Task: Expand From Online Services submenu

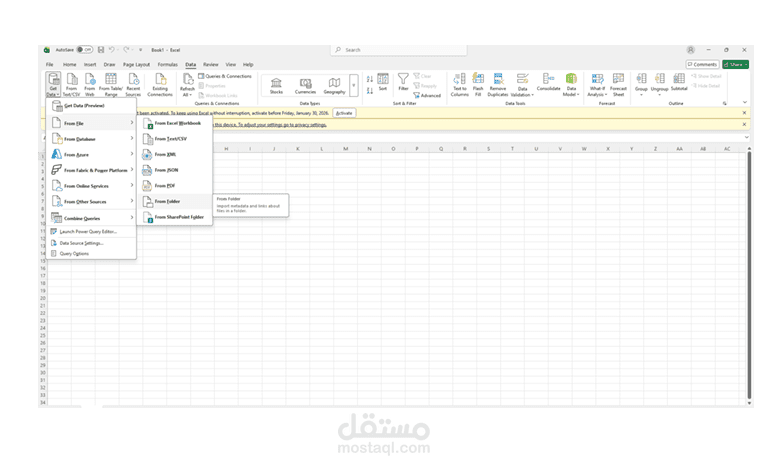Action: point(92,186)
